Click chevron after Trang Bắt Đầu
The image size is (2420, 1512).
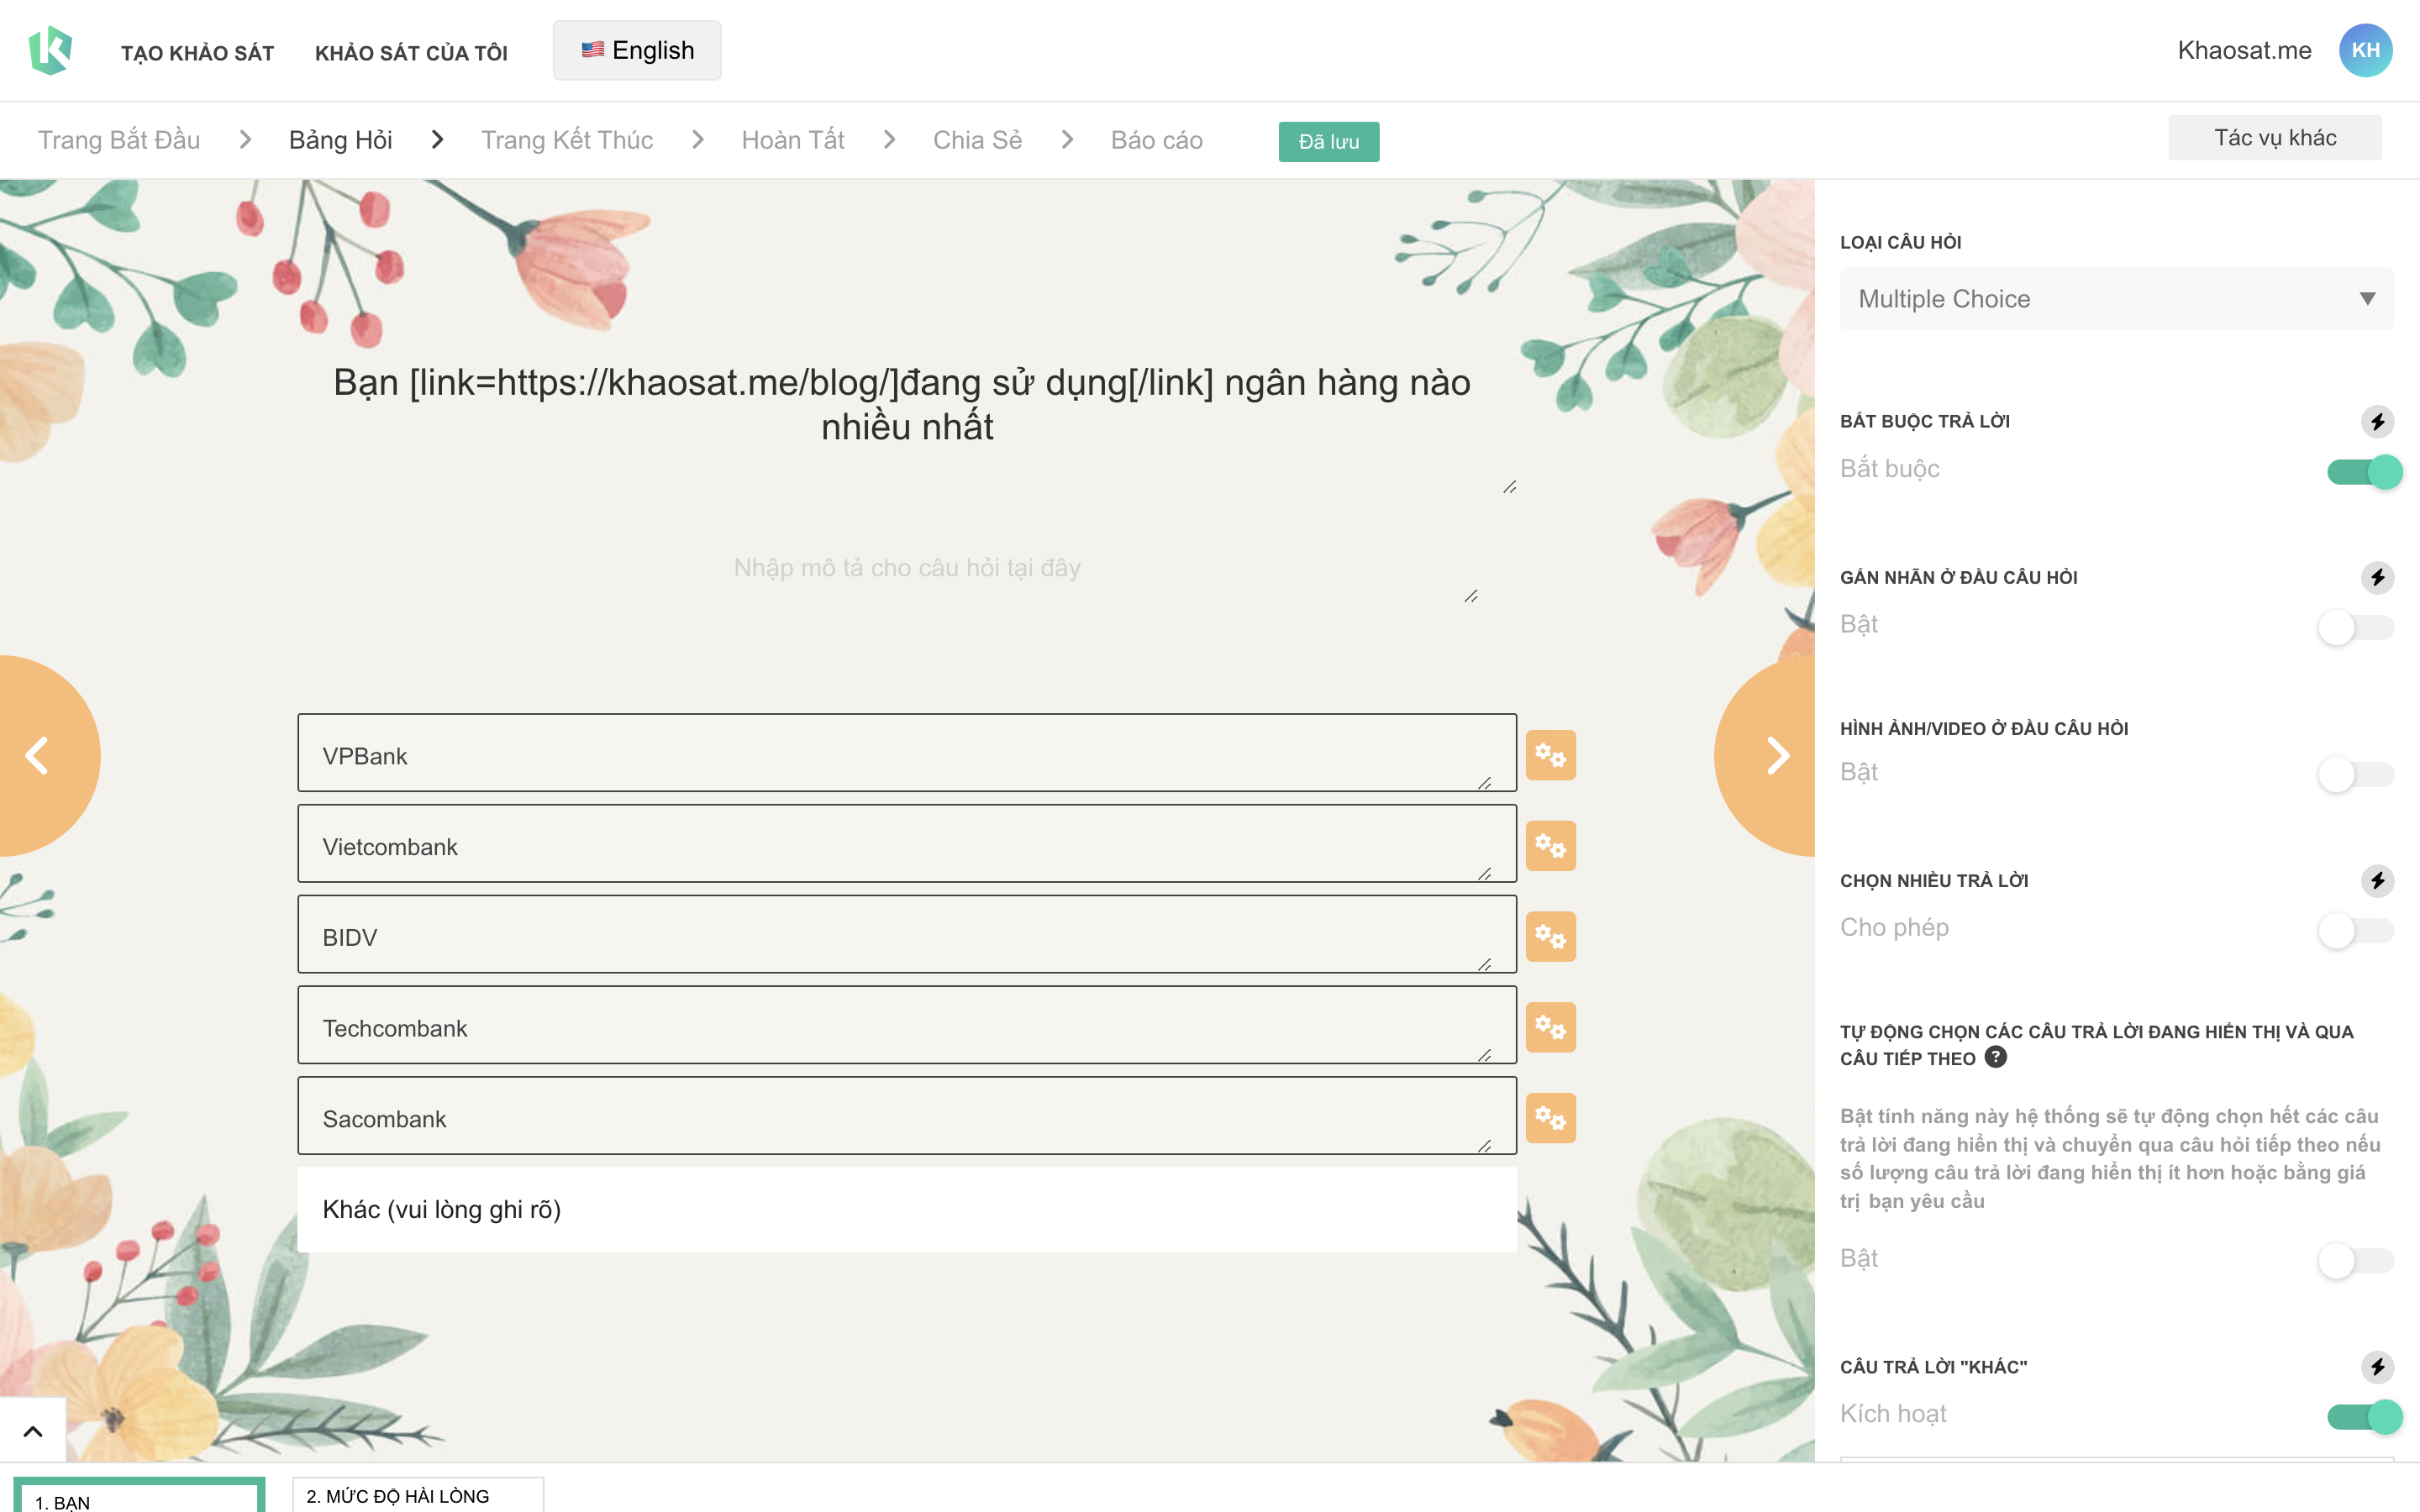click(245, 139)
